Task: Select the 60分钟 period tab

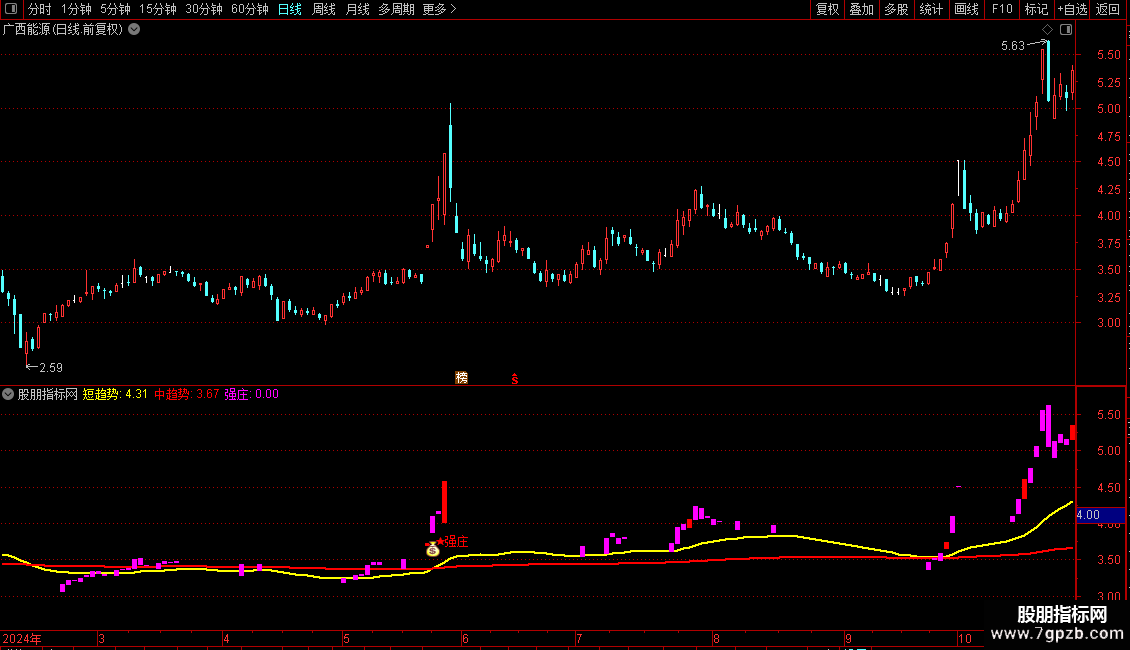Action: [249, 9]
